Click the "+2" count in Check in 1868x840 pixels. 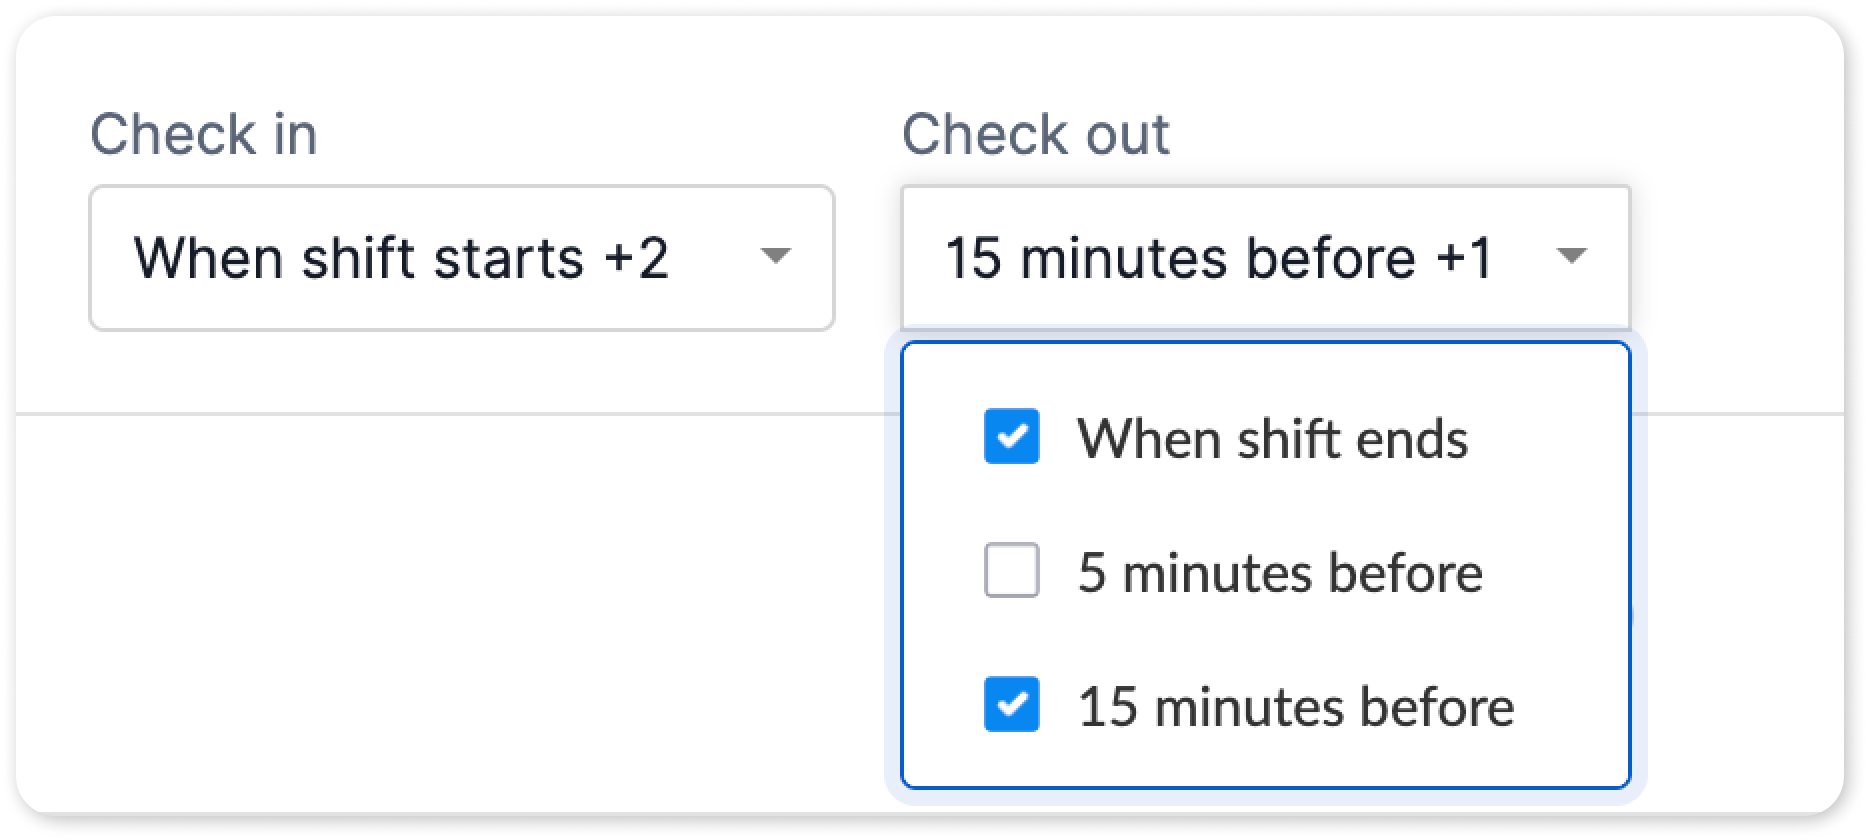click(636, 258)
